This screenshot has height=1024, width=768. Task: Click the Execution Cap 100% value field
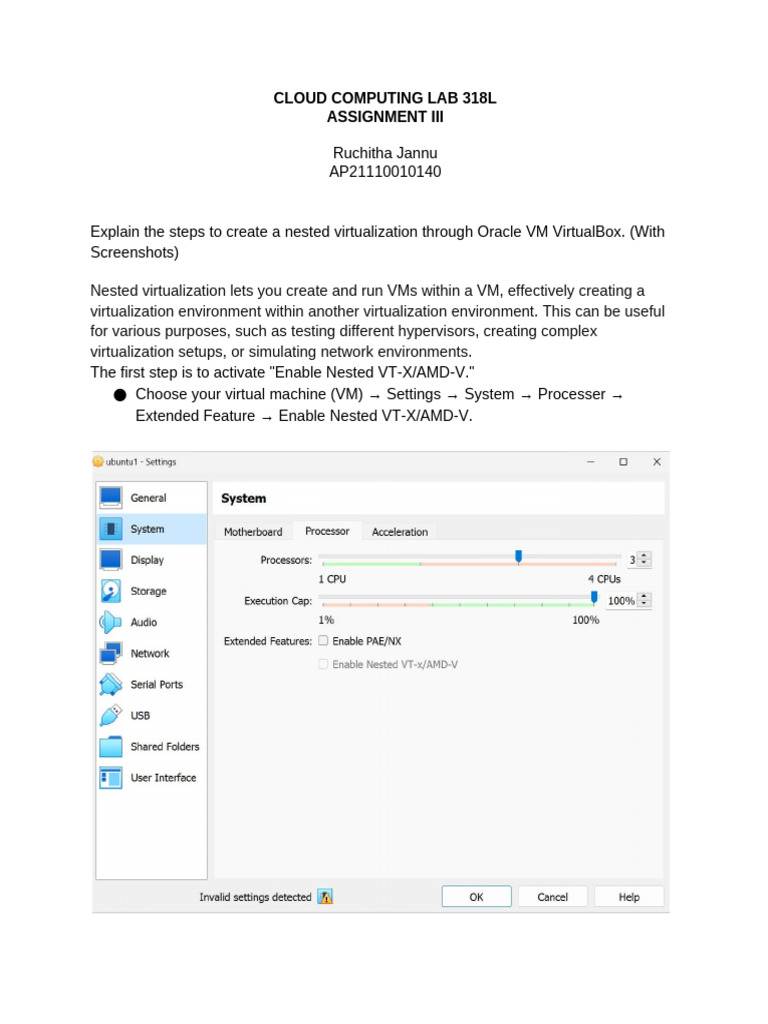(x=621, y=600)
